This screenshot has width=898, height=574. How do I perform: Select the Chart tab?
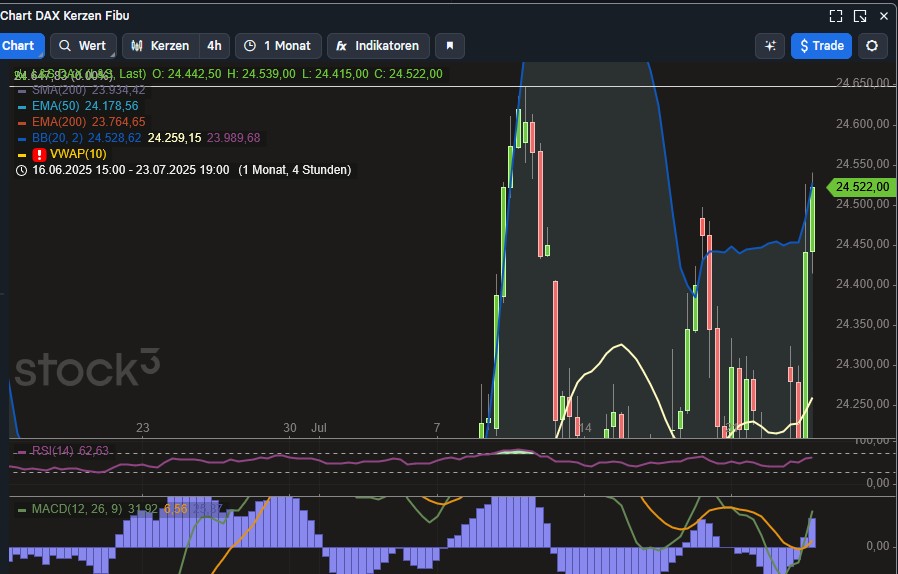click(x=19, y=46)
